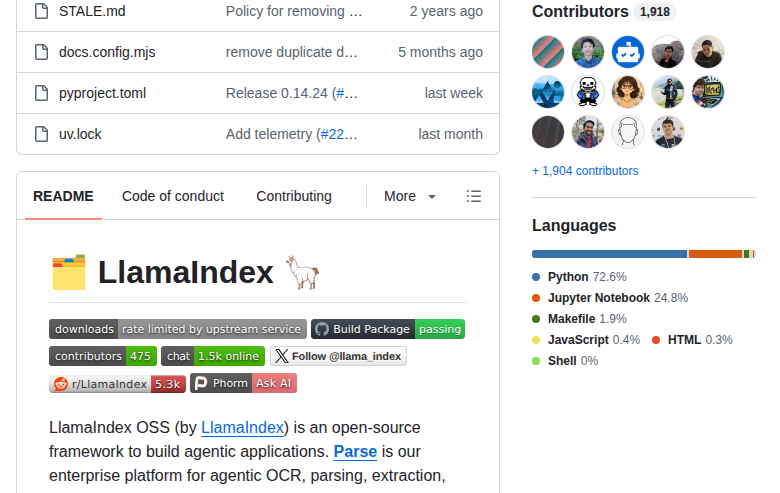Open the pyproject.toml file
This screenshot has width=780, height=493.
click(102, 93)
